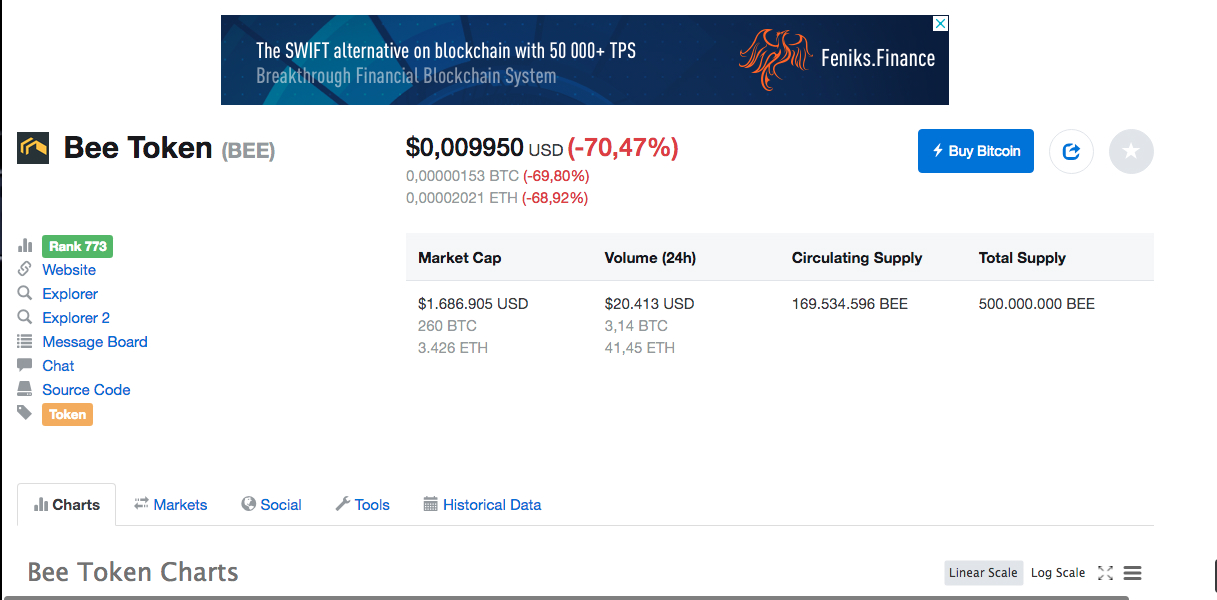Click the drive icon beside Source Code
This screenshot has width=1217, height=600.
(x=25, y=390)
